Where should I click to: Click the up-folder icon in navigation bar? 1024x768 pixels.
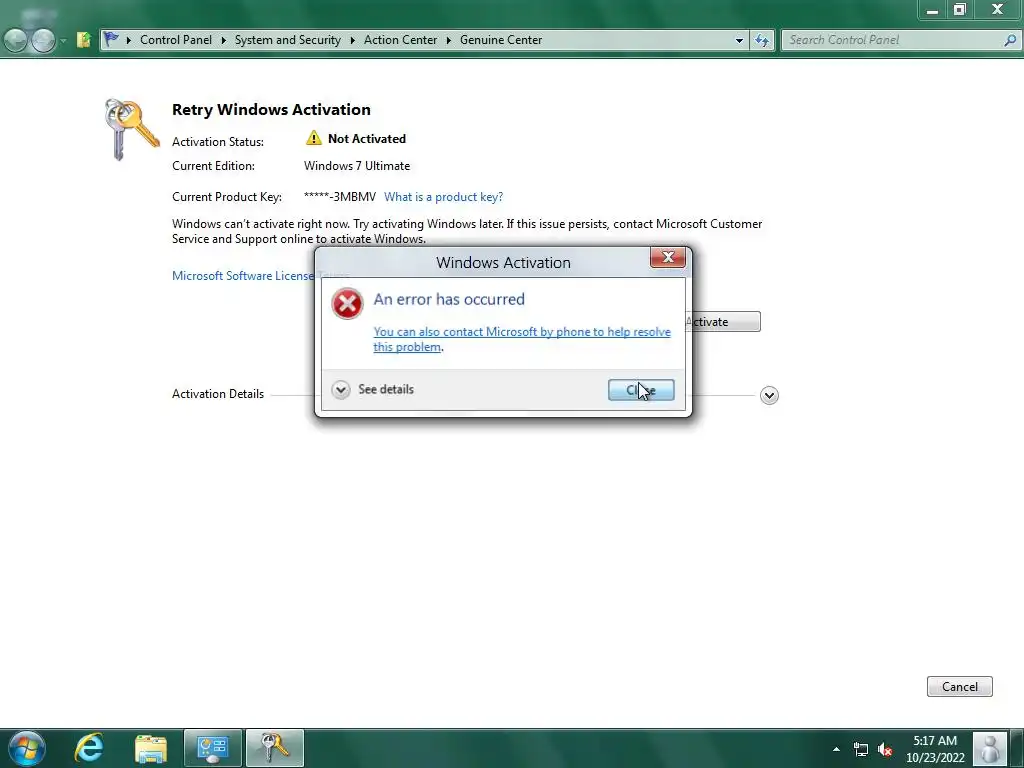84,40
